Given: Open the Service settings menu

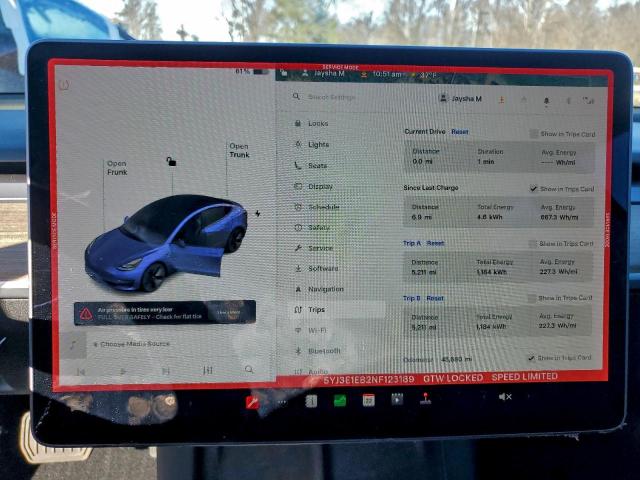Looking at the screenshot, I should 314,248.
